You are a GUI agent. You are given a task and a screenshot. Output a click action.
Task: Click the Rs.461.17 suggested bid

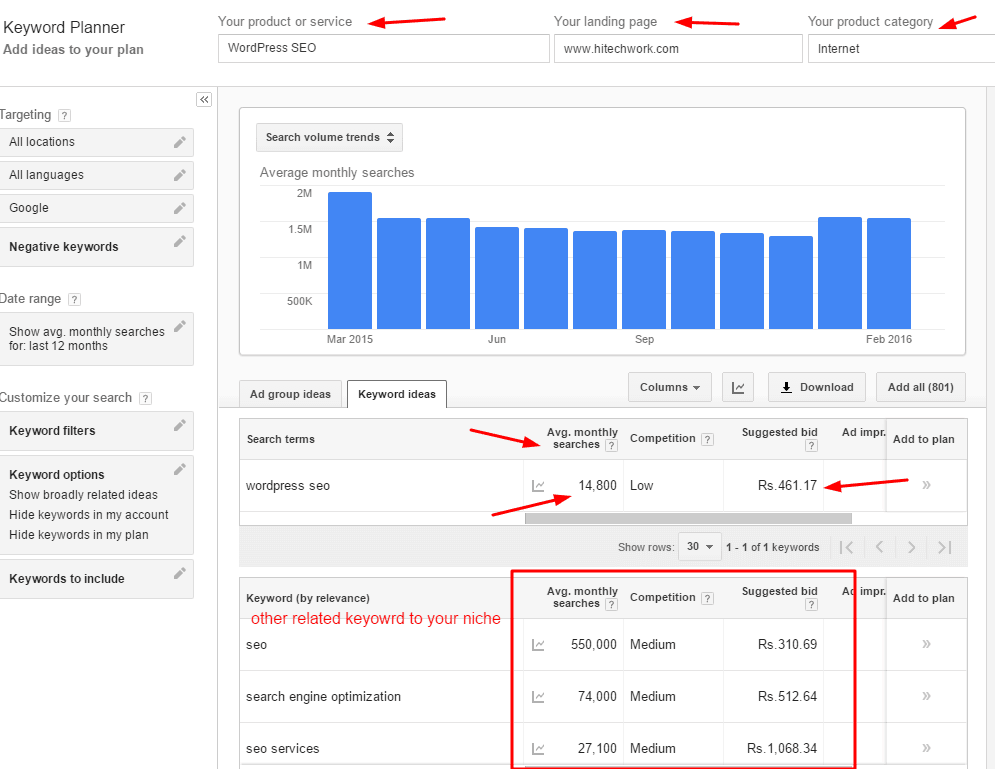pos(787,485)
